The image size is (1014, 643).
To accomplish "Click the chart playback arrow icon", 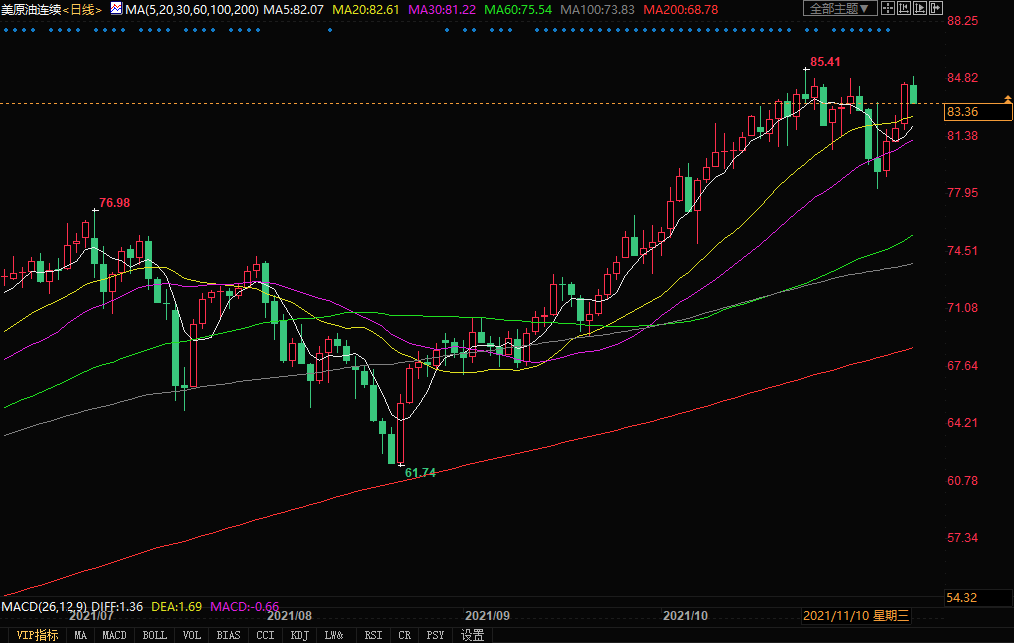I will pyautogui.click(x=920, y=8).
